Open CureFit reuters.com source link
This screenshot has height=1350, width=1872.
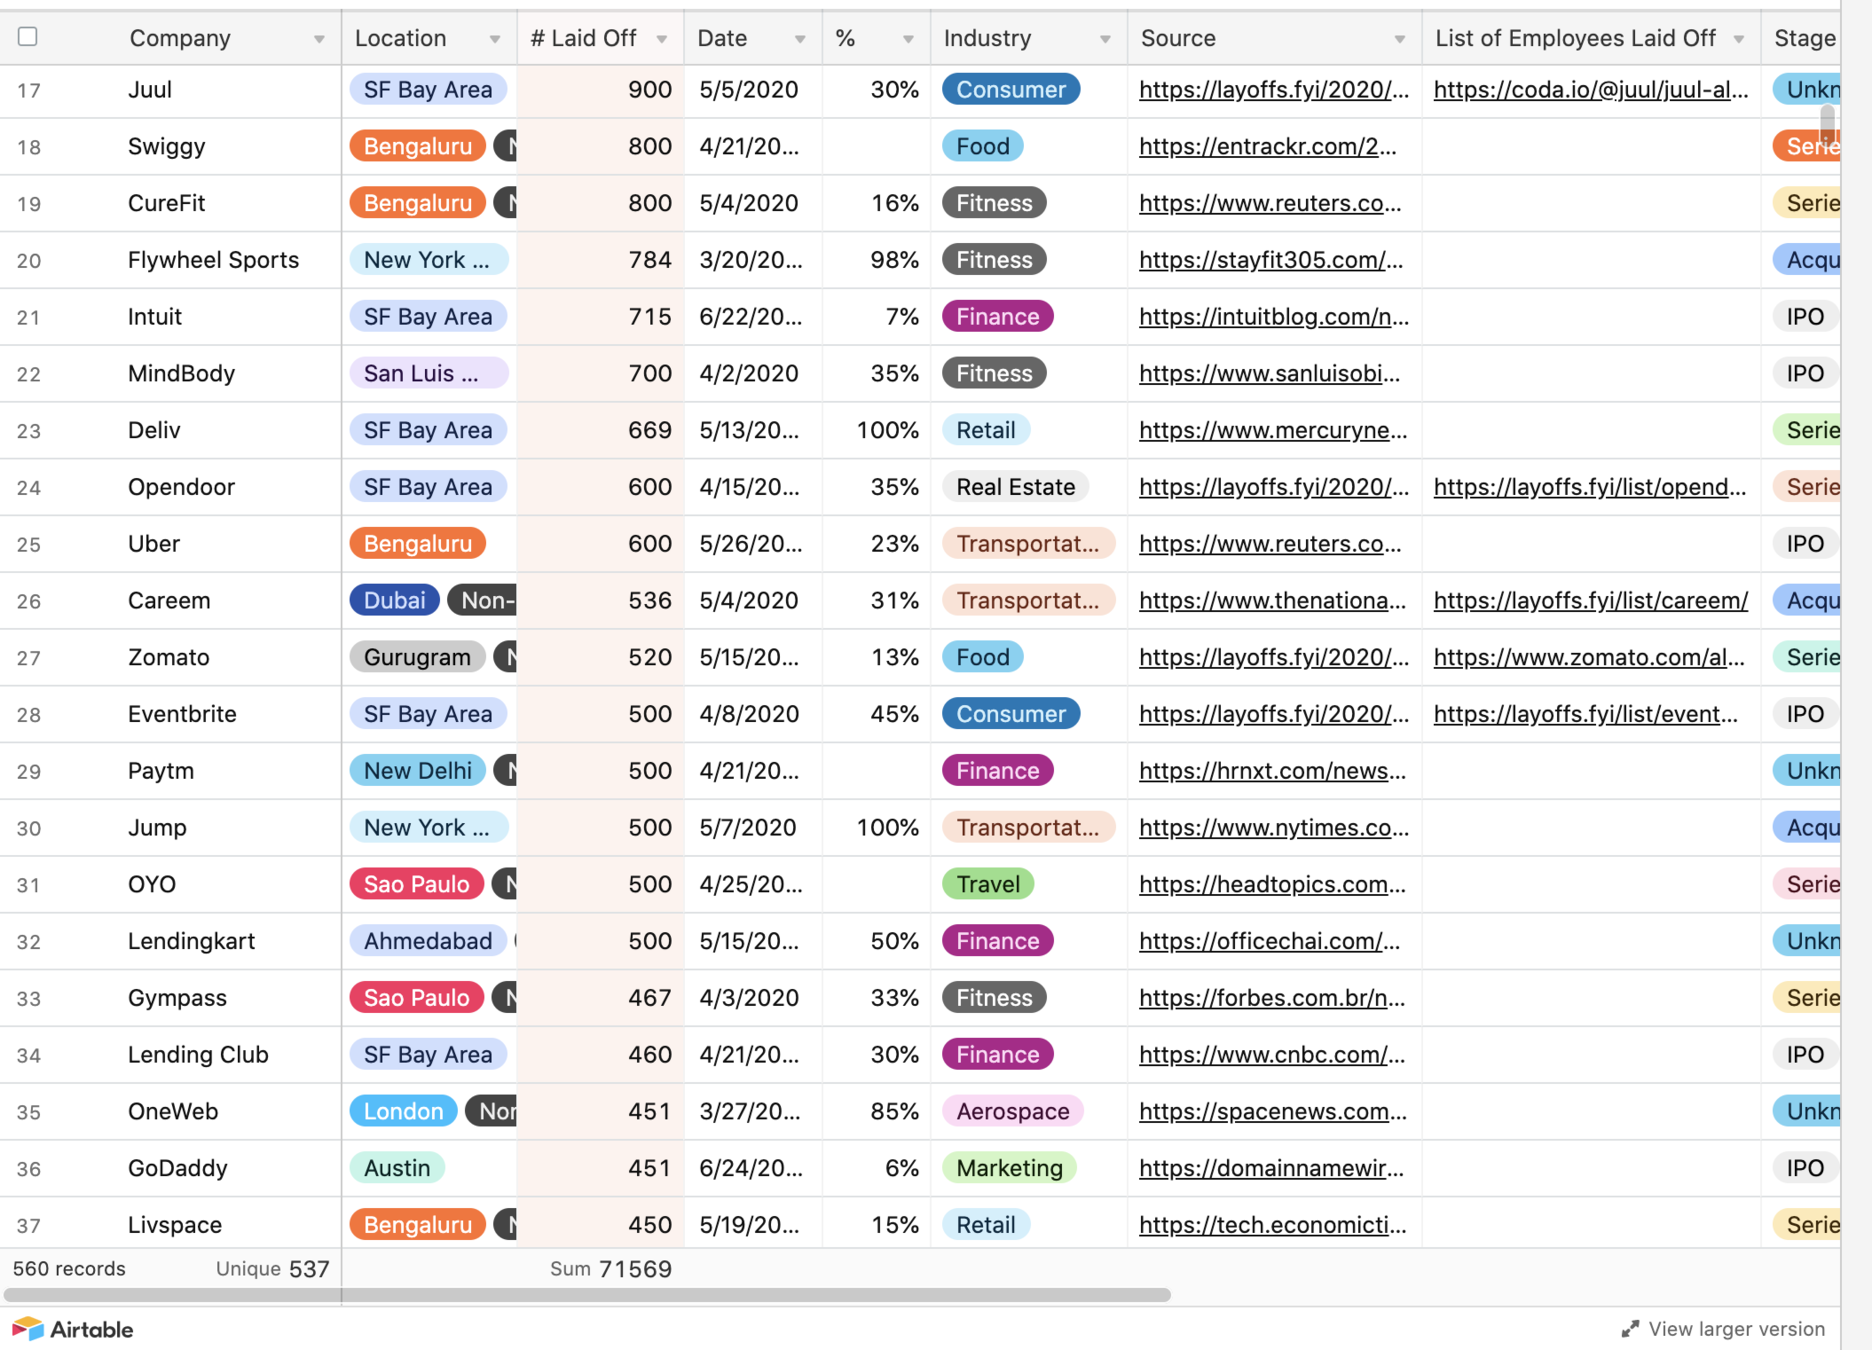point(1270,204)
